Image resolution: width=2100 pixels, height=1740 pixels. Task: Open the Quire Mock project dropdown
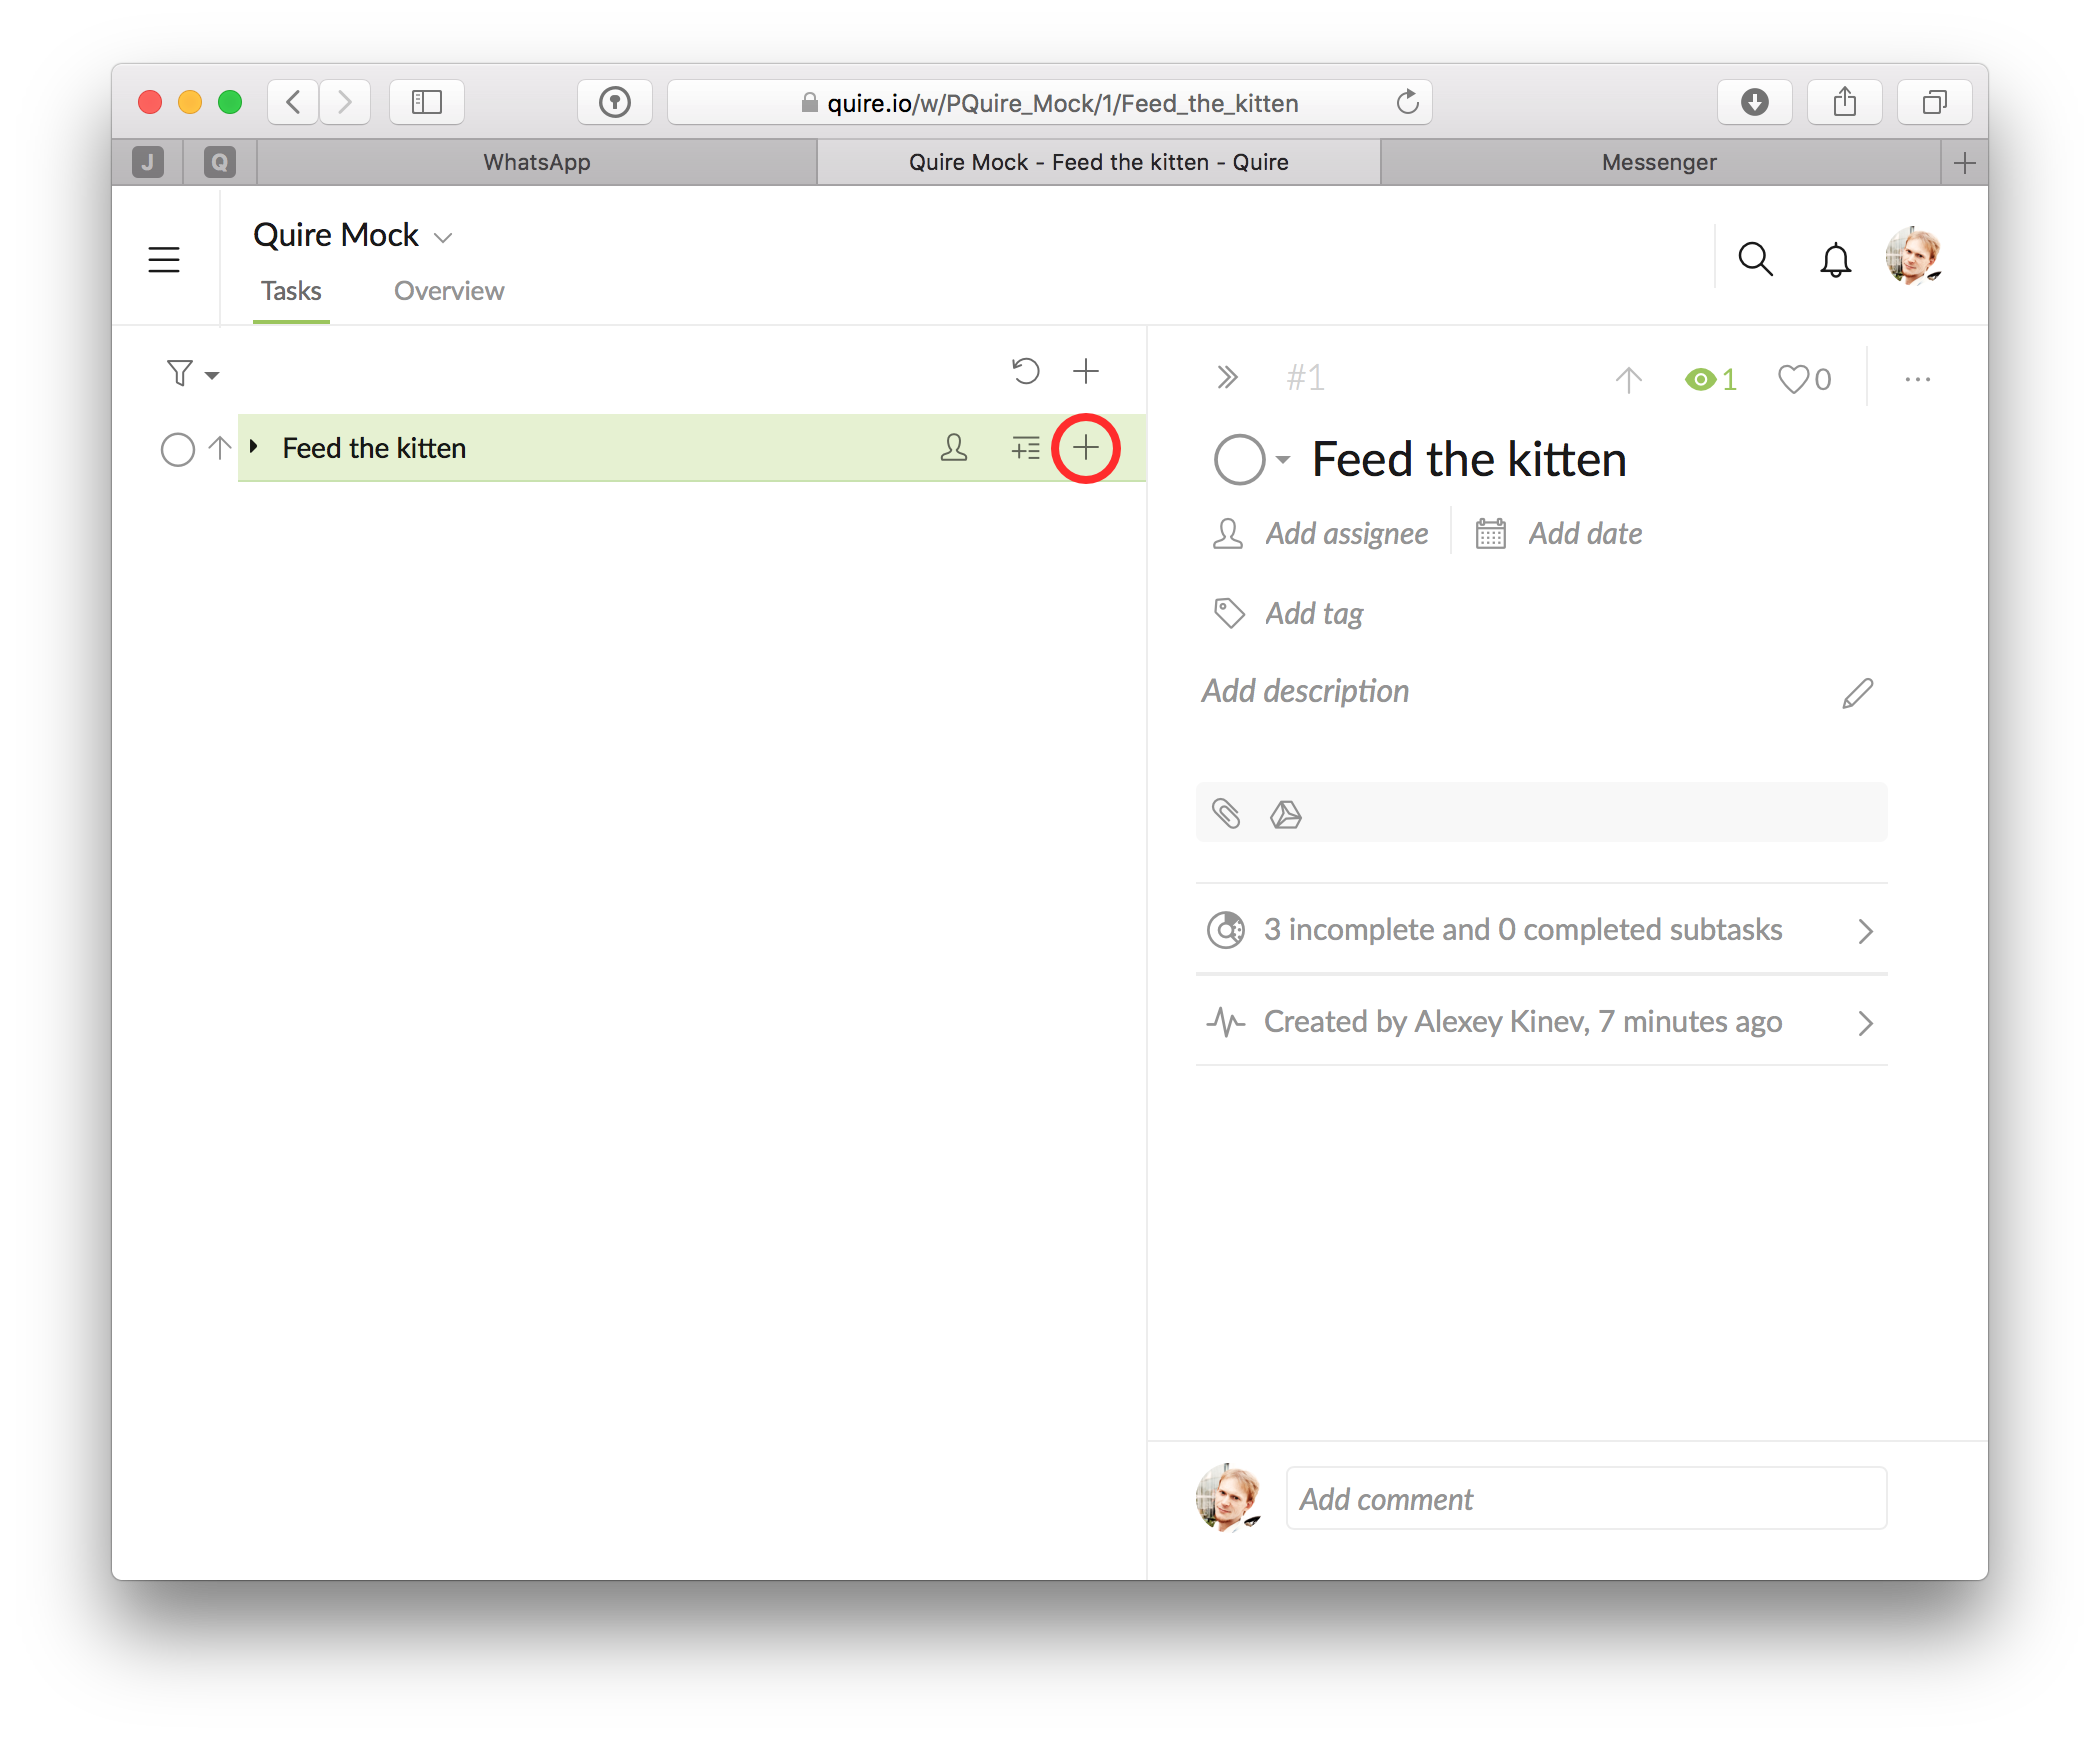pos(443,237)
